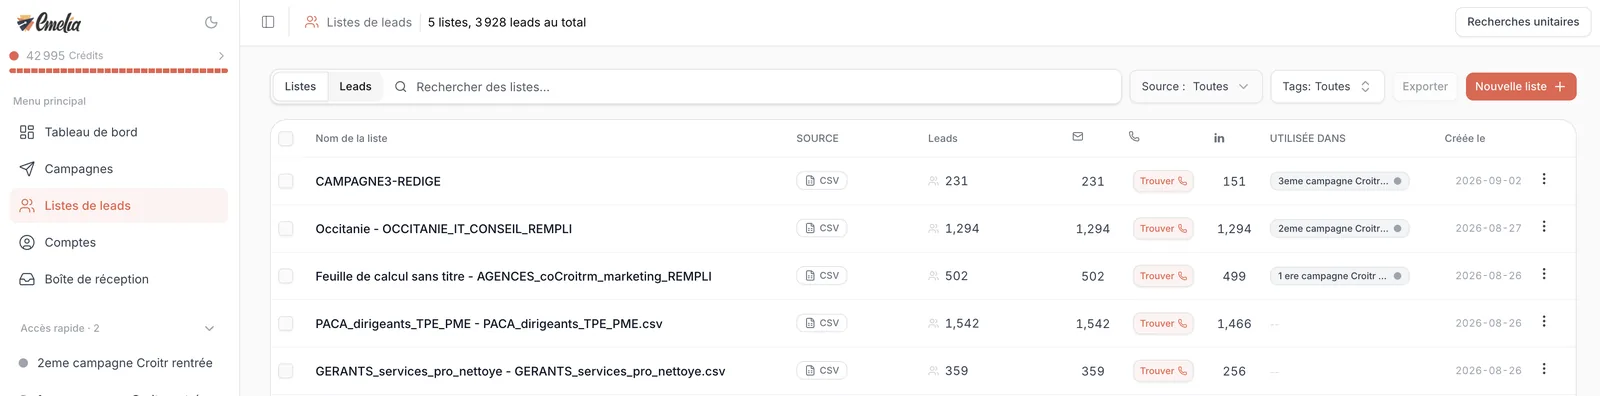Screen dimensions: 1600x396
Task: Open row menu for GERANTS_services list
Action: (1544, 369)
